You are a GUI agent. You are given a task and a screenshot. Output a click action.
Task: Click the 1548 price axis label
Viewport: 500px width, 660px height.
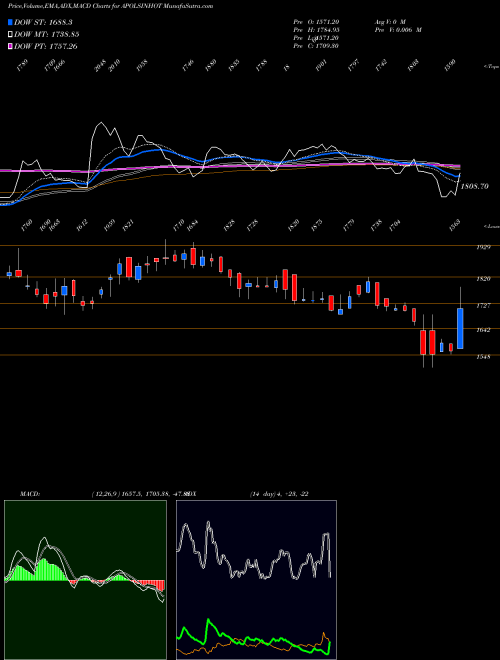[x=483, y=357]
